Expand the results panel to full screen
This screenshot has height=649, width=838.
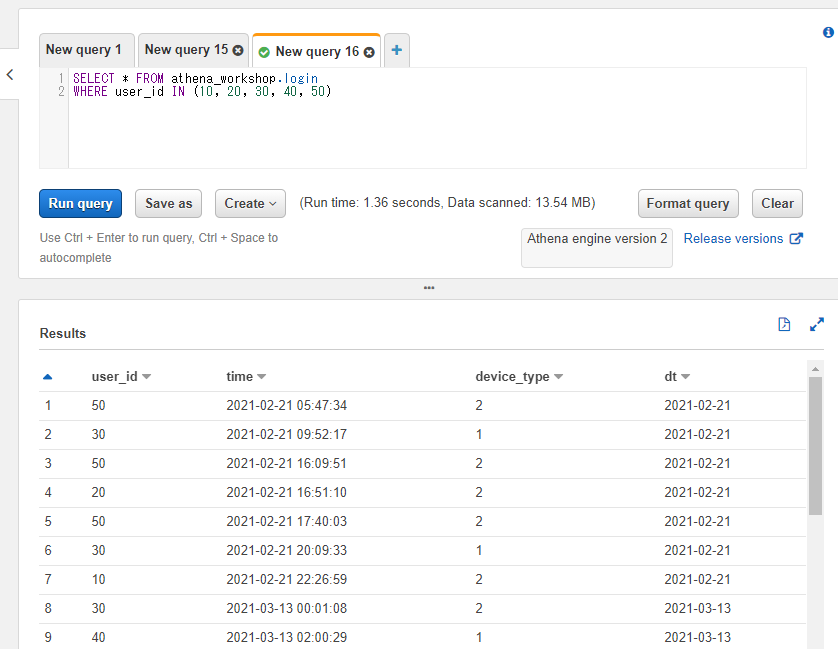point(817,324)
